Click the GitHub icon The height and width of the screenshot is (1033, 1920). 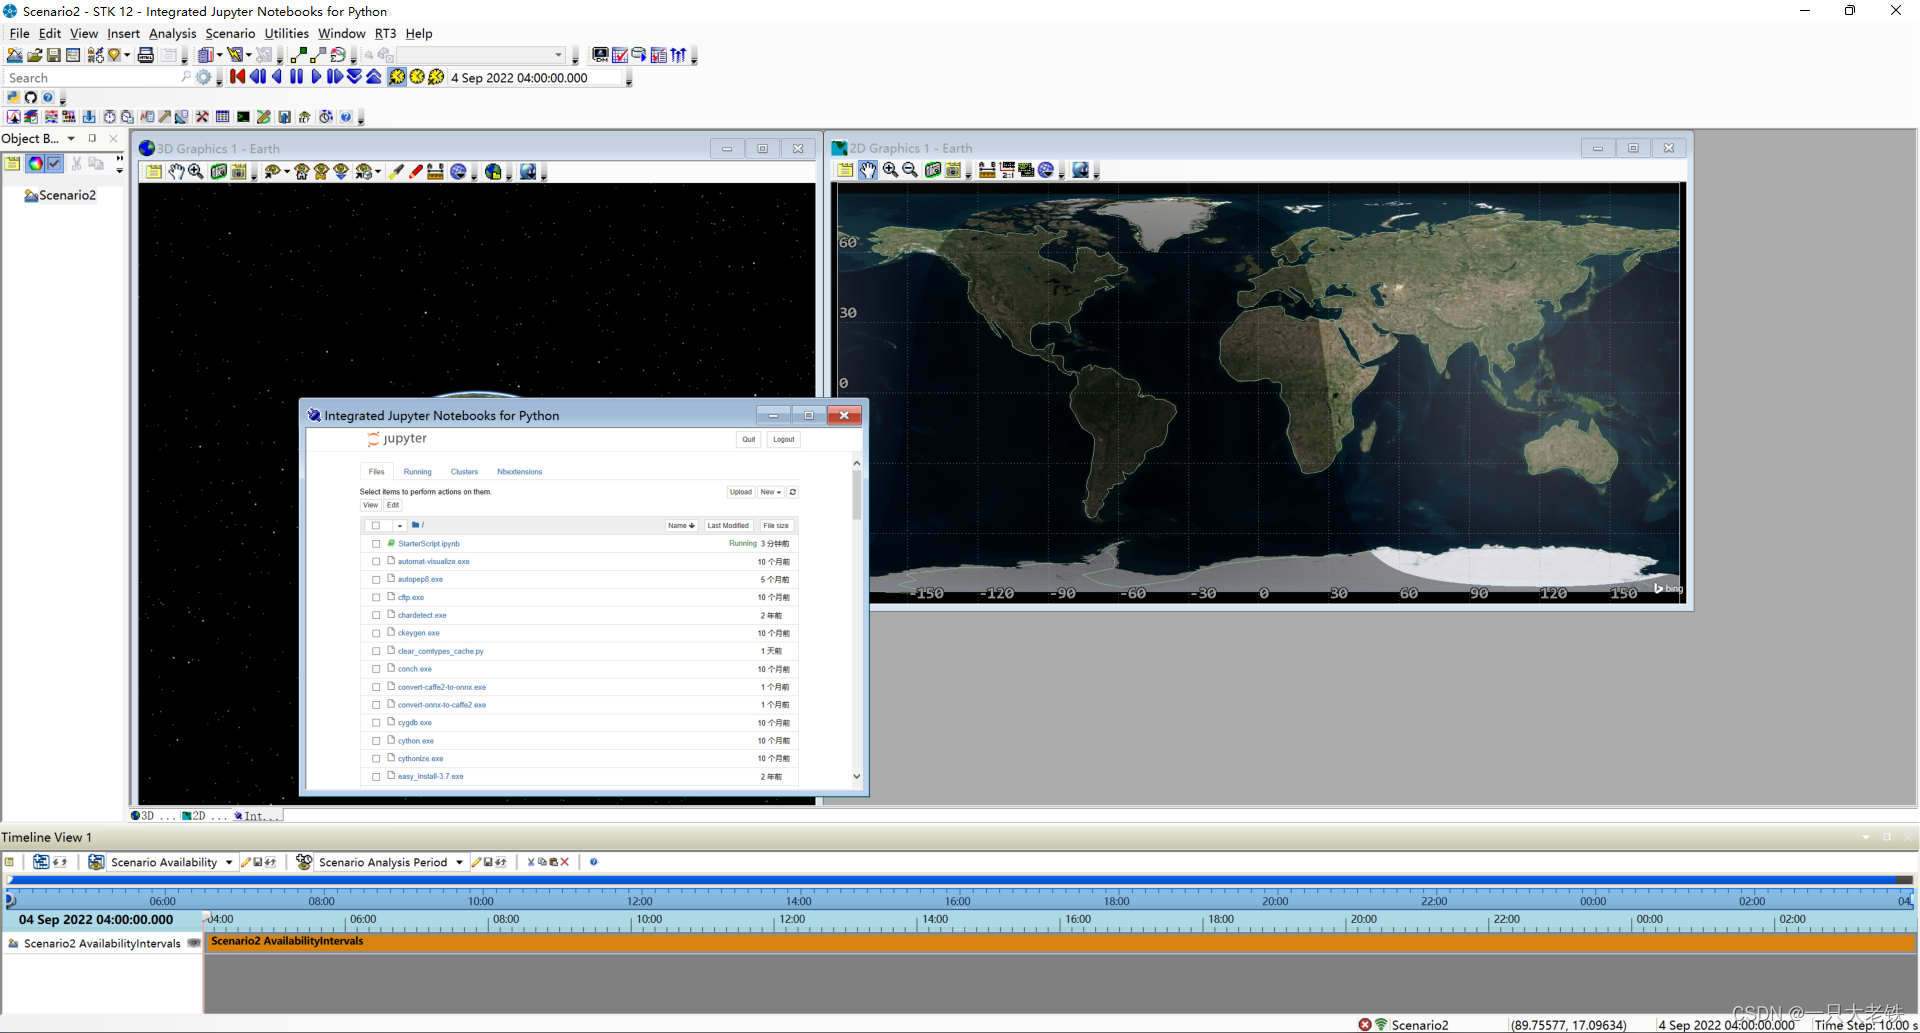(x=31, y=97)
